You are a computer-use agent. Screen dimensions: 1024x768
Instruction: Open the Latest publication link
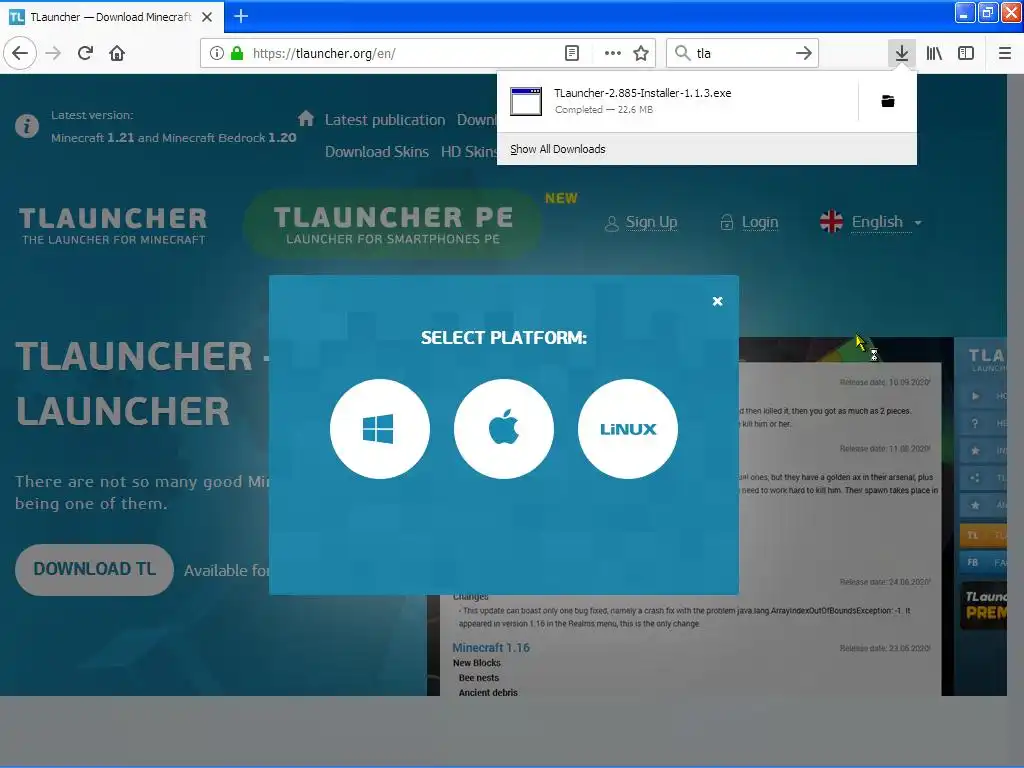(x=385, y=120)
